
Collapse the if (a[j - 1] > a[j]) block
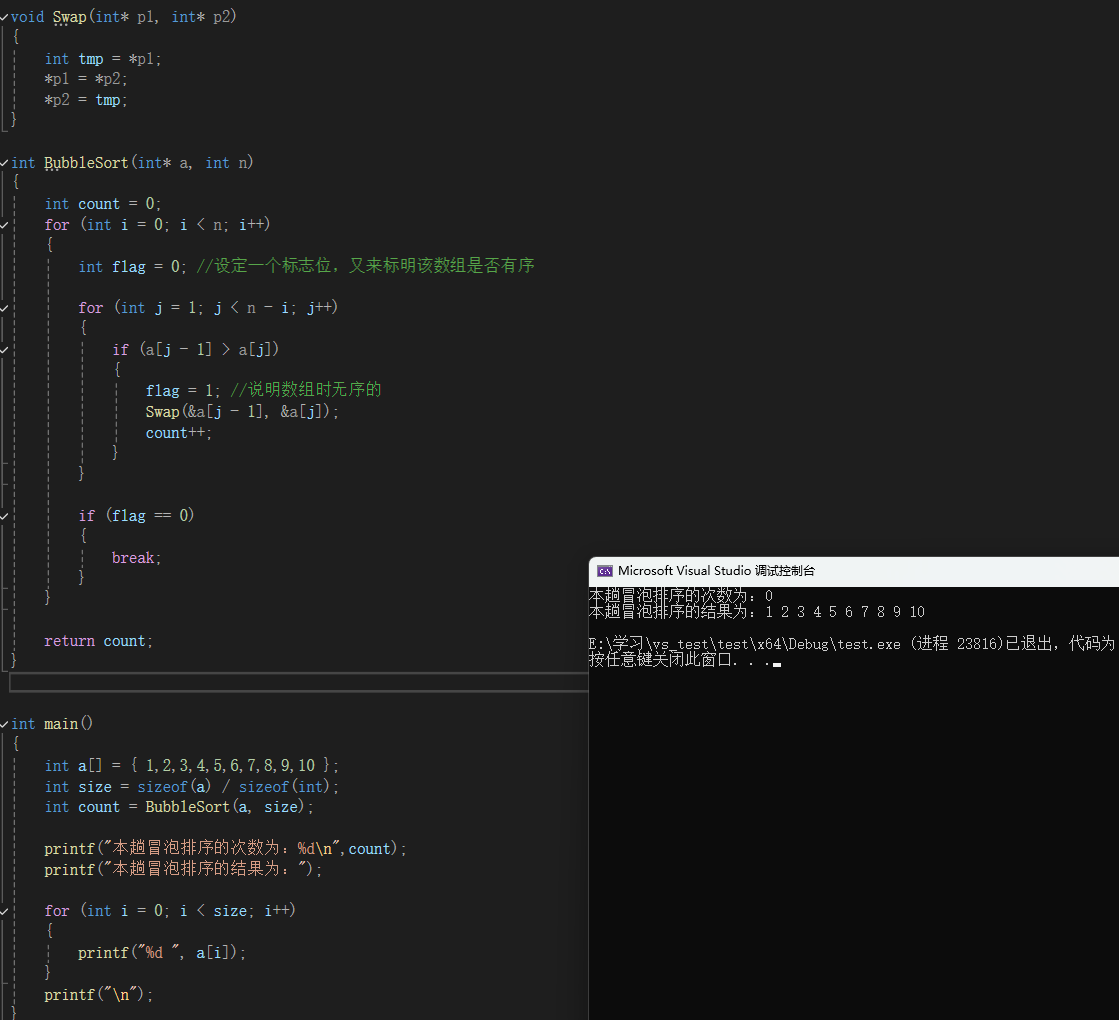(4, 350)
